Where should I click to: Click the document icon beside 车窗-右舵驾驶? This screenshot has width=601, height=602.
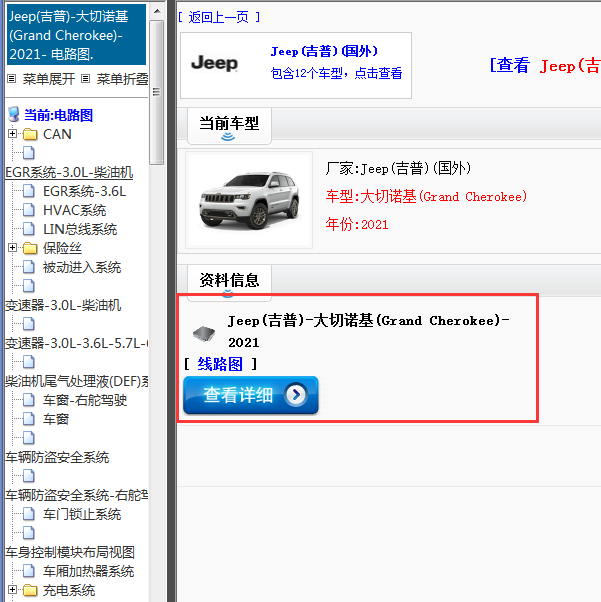tap(28, 400)
